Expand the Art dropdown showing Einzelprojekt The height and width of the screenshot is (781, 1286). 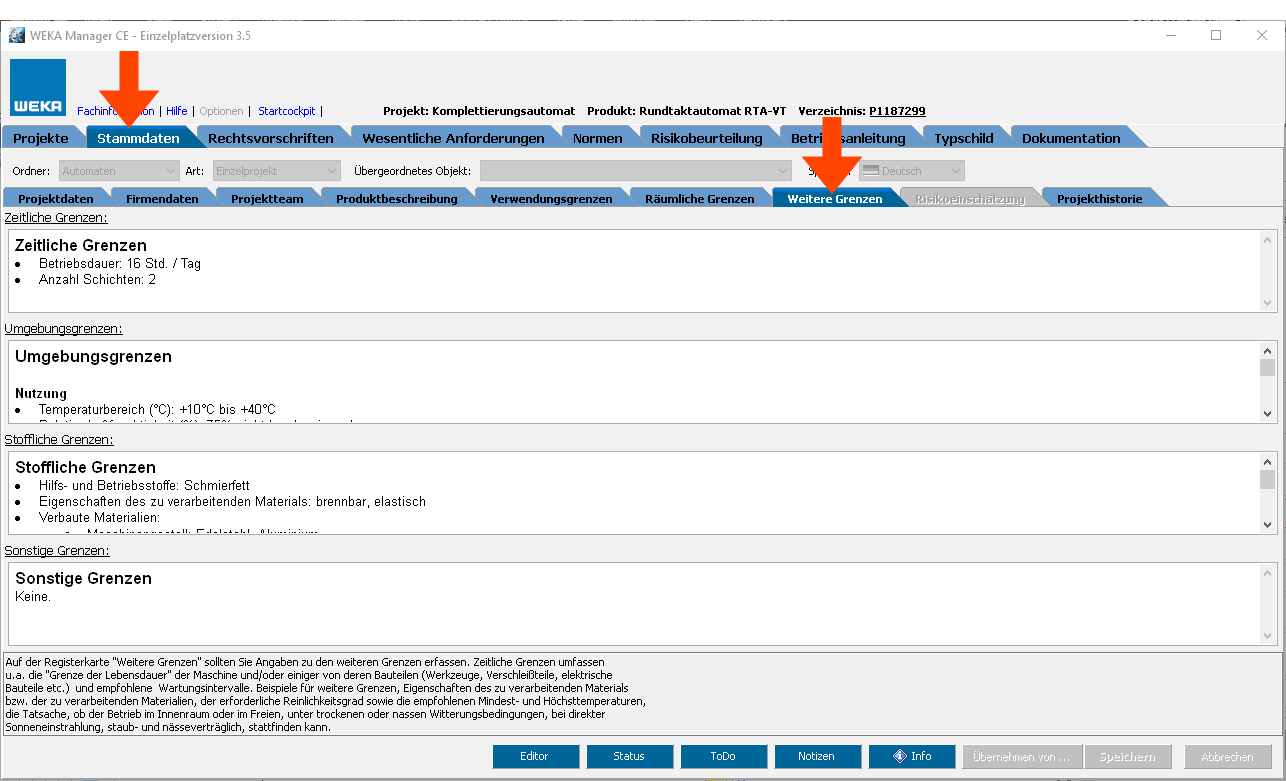(x=277, y=171)
